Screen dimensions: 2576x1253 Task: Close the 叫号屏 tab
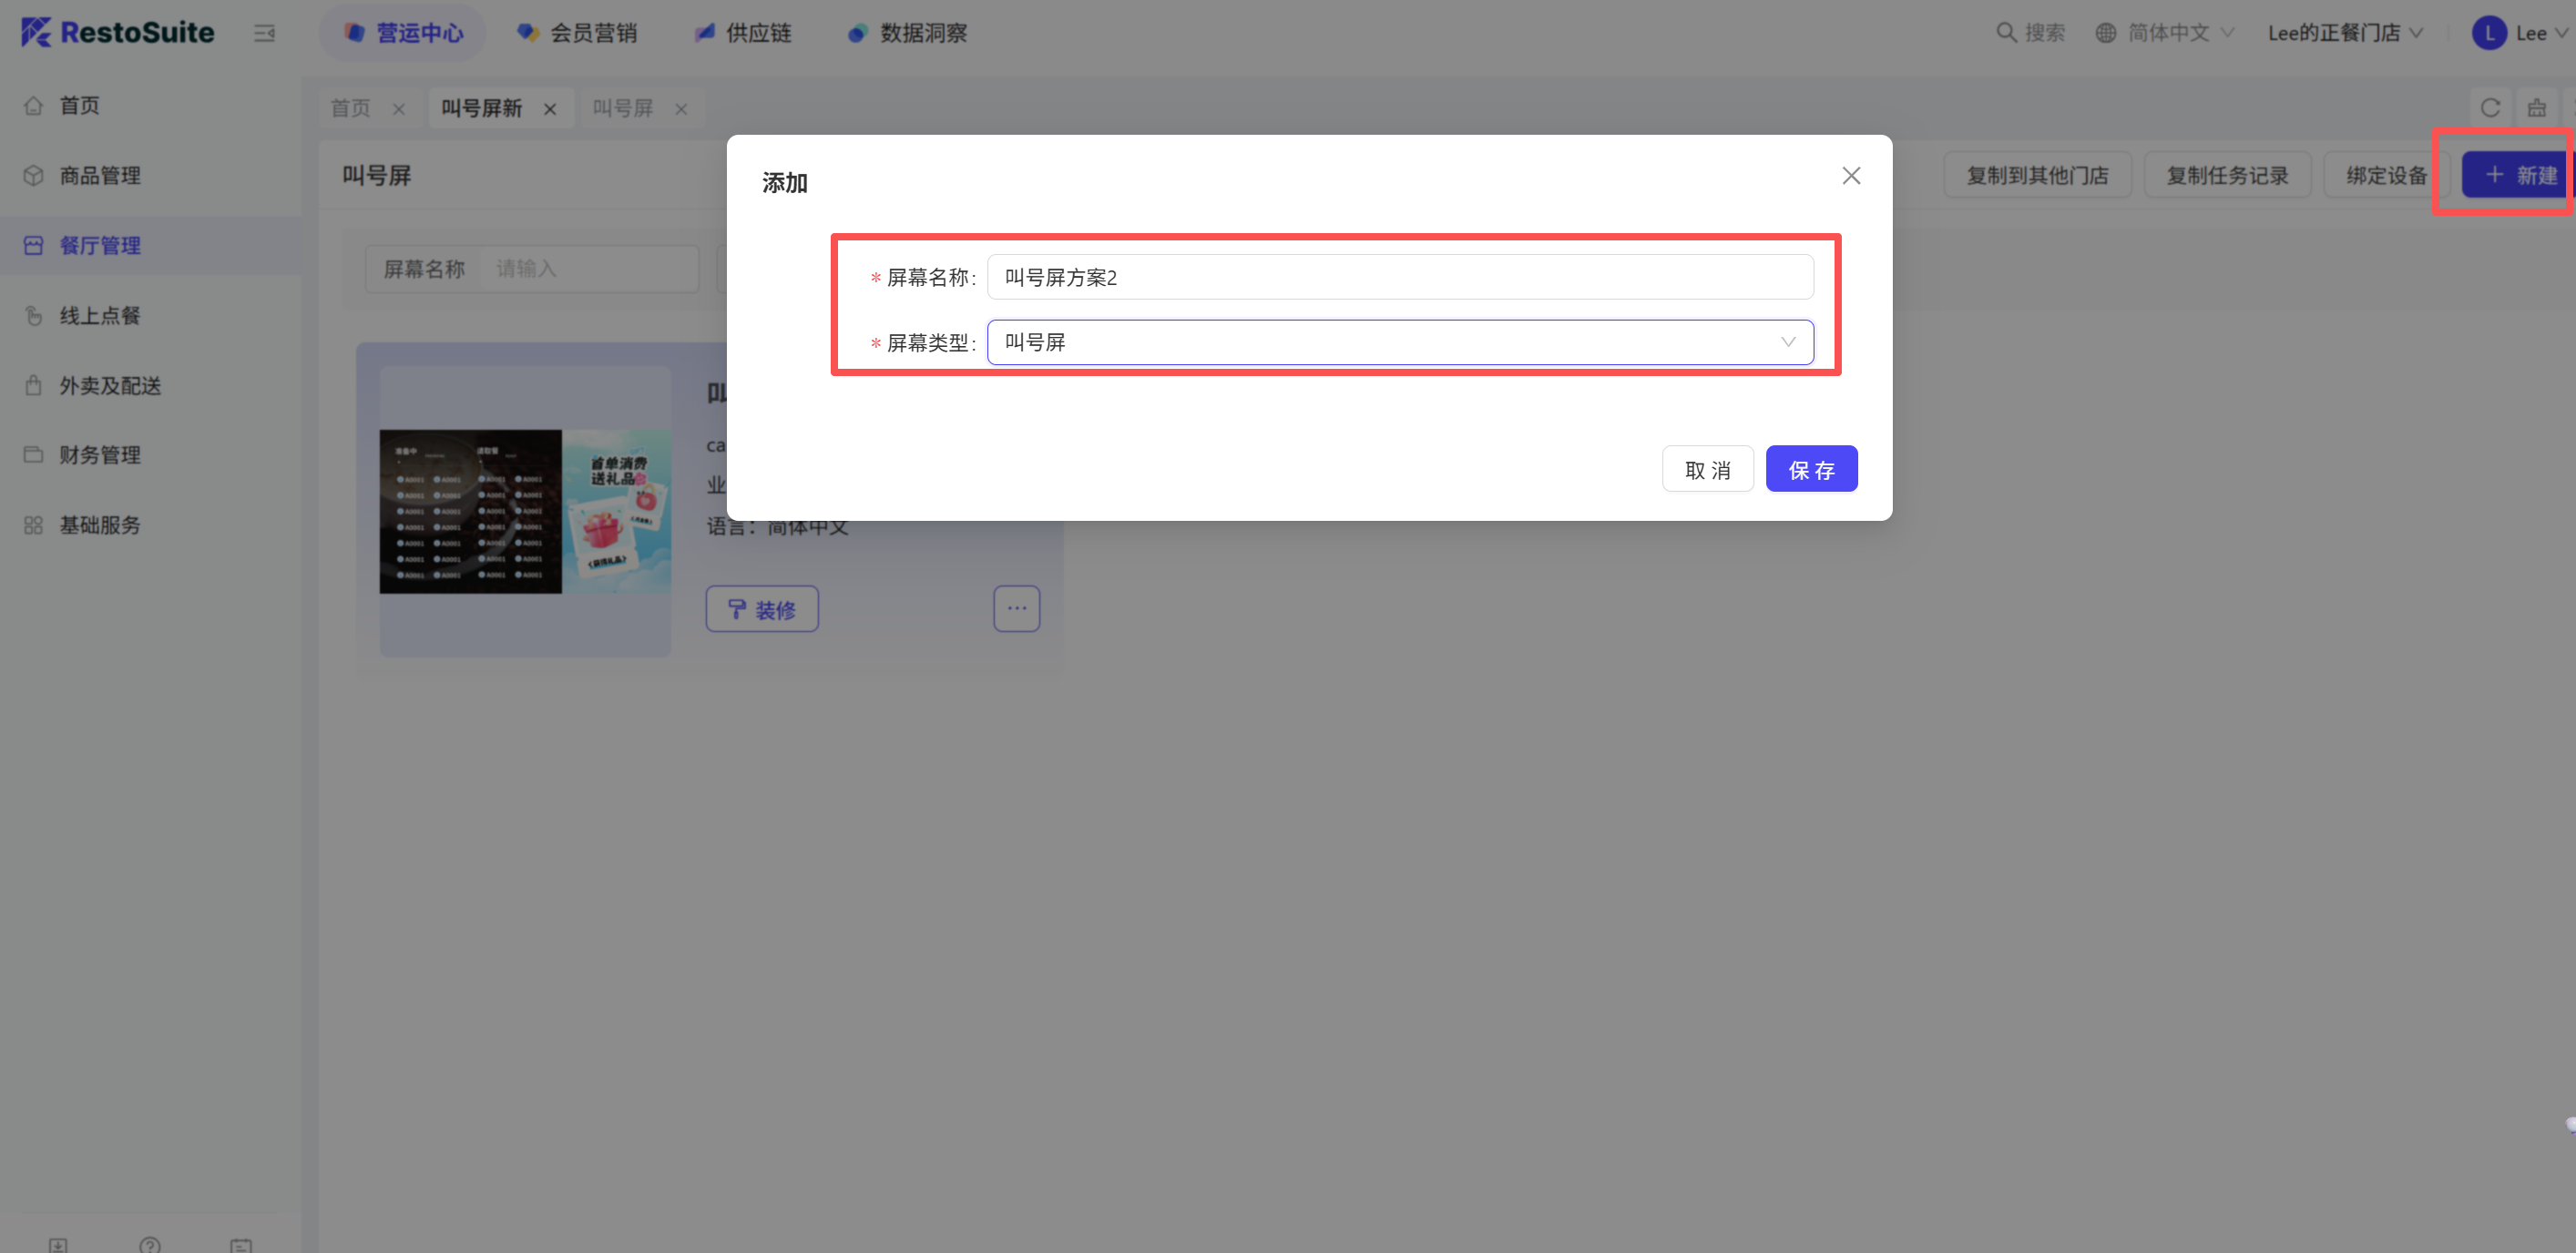pos(681,109)
